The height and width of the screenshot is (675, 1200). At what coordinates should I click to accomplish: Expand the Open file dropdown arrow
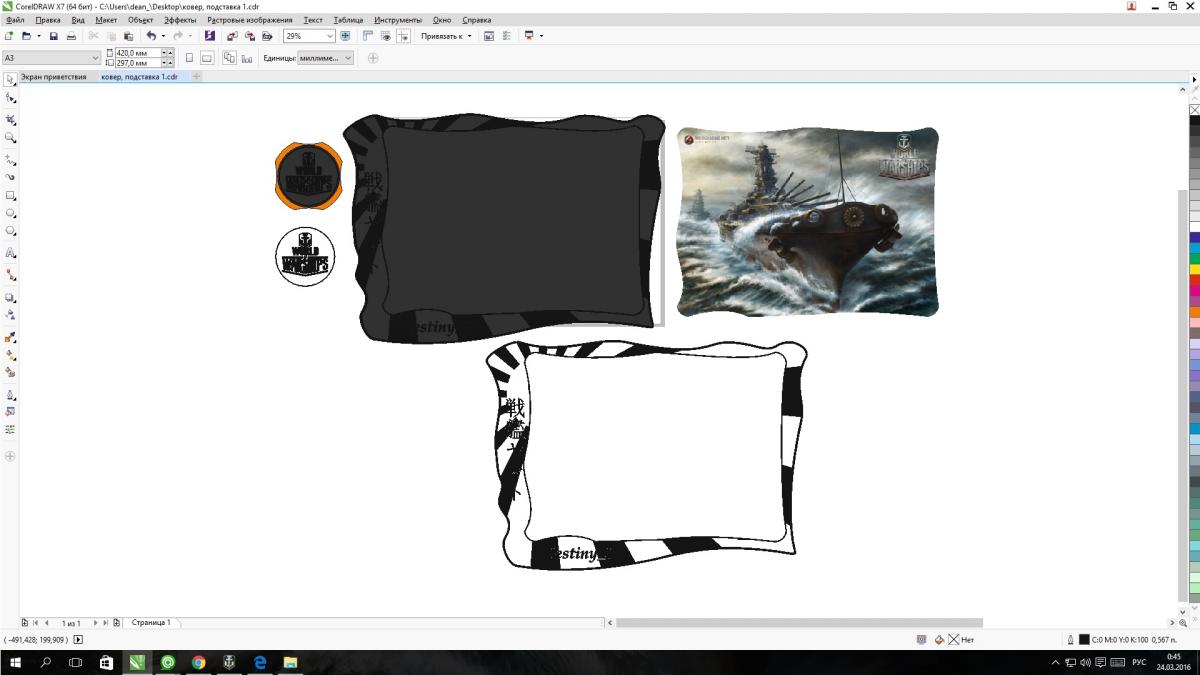pyautogui.click(x=38, y=36)
